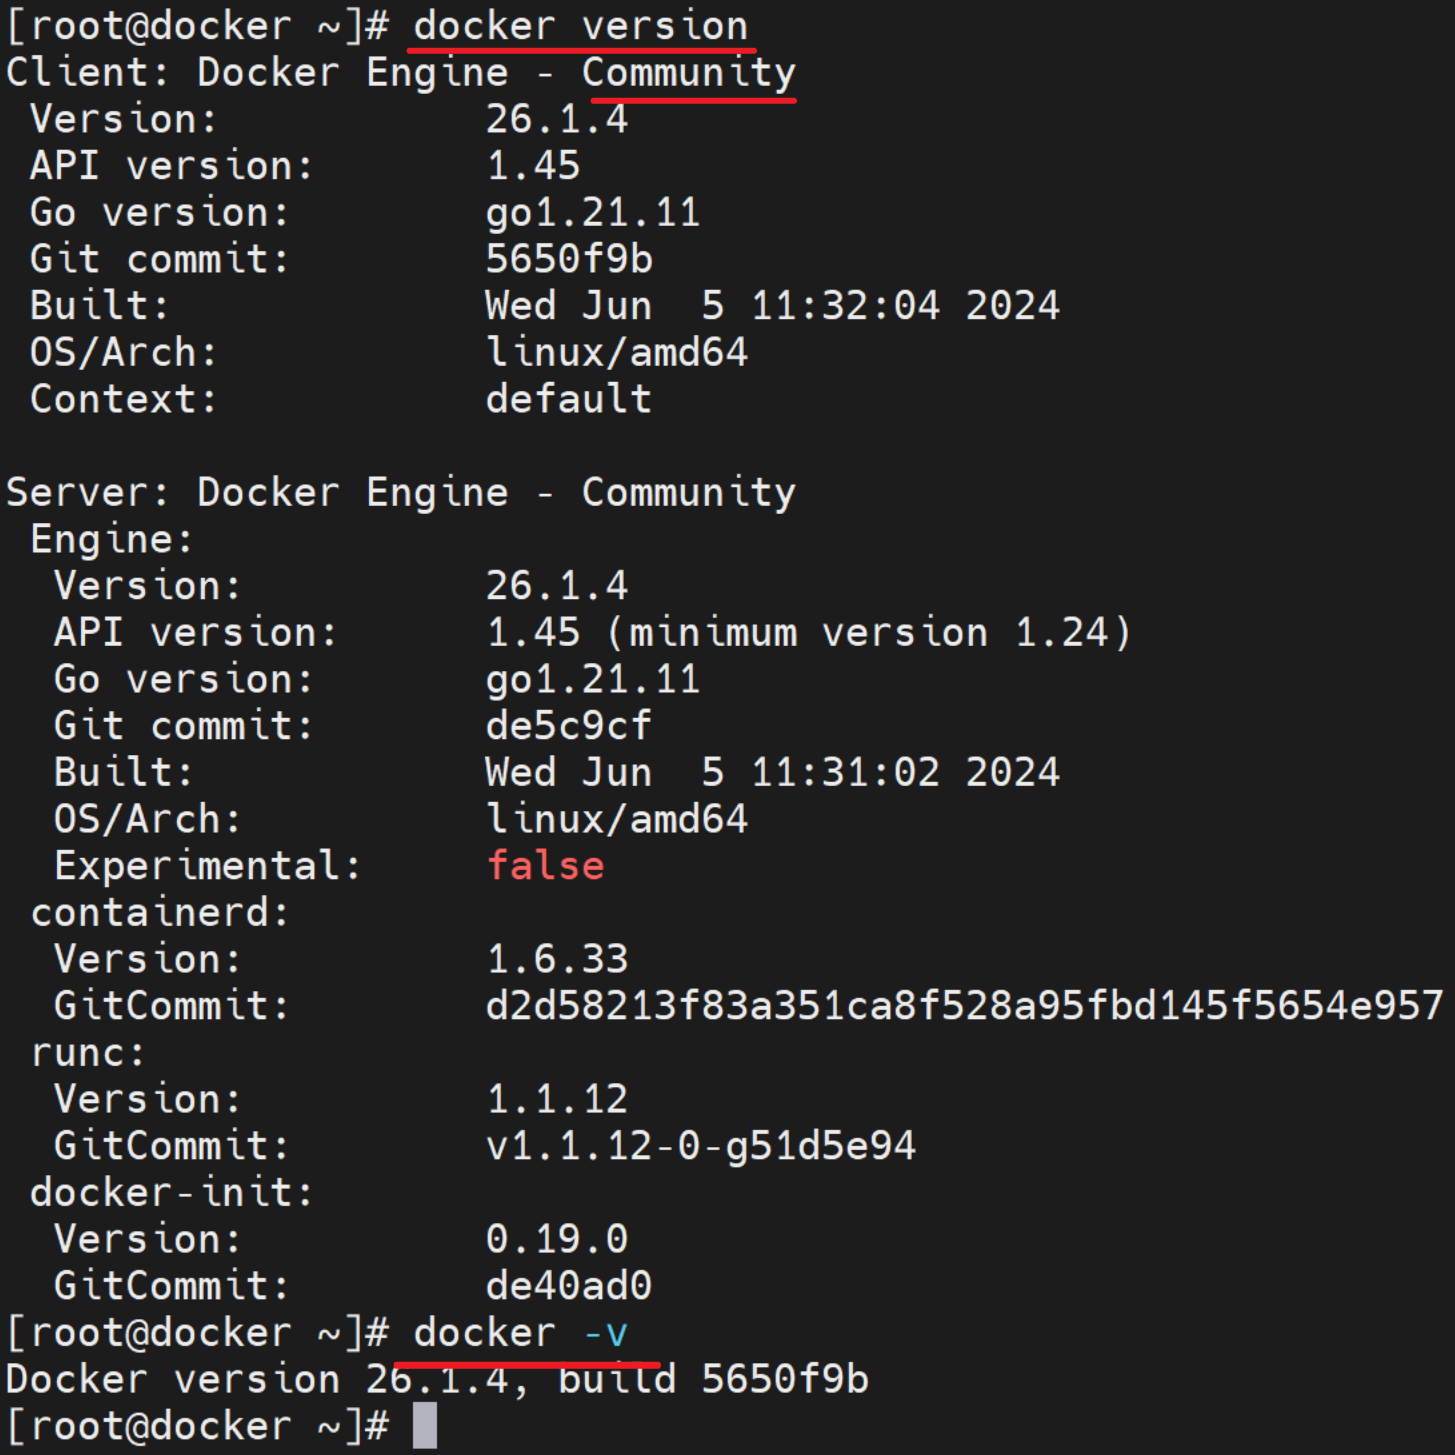Click the runc GitCommit v1.1.12-0-g51d5e94

(700, 1146)
